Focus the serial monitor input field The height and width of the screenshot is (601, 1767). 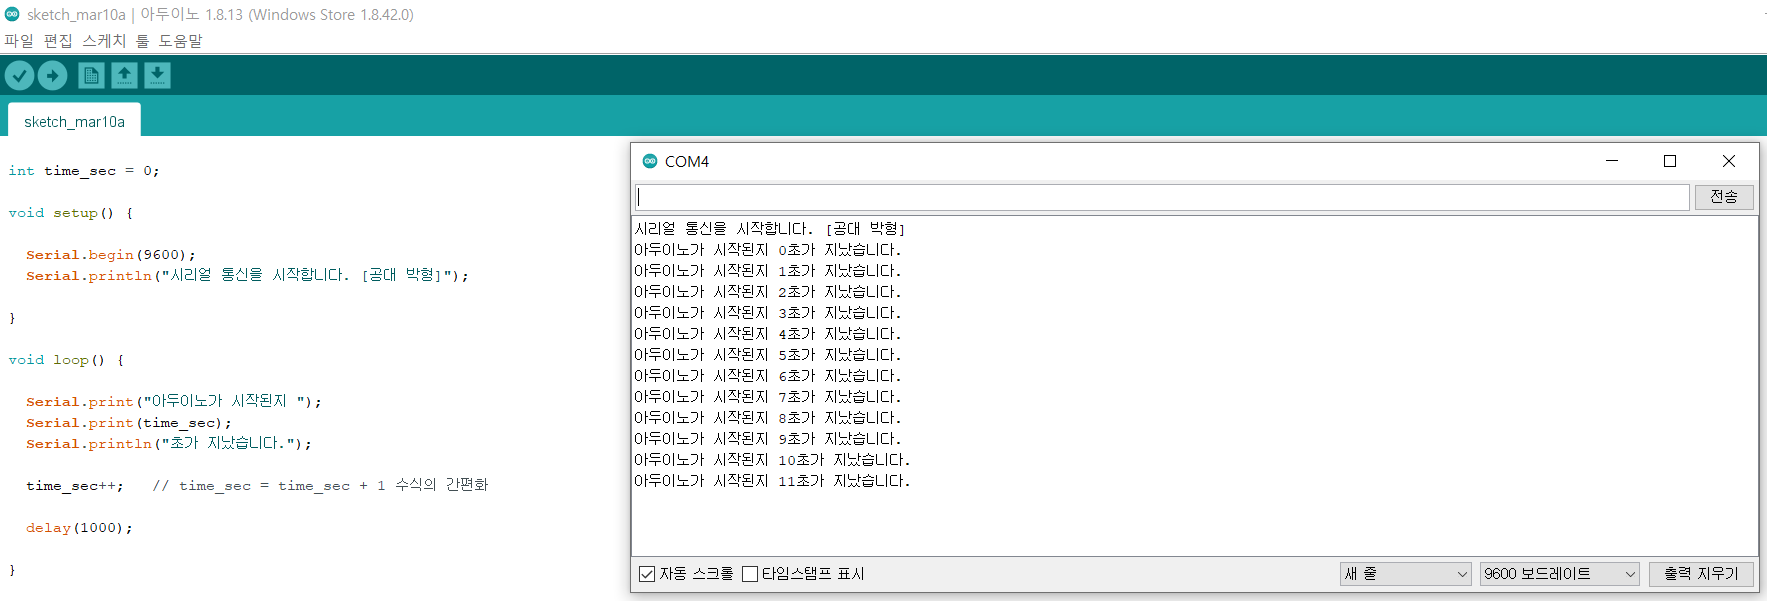pos(1161,197)
